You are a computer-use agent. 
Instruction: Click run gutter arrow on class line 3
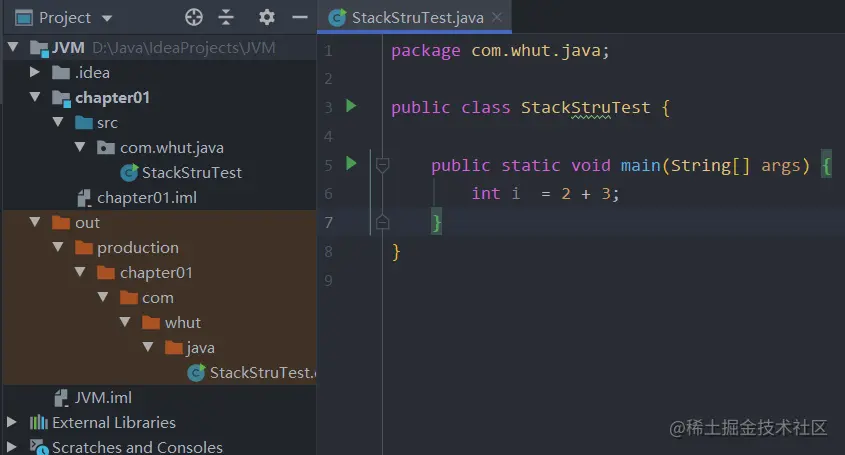point(351,106)
